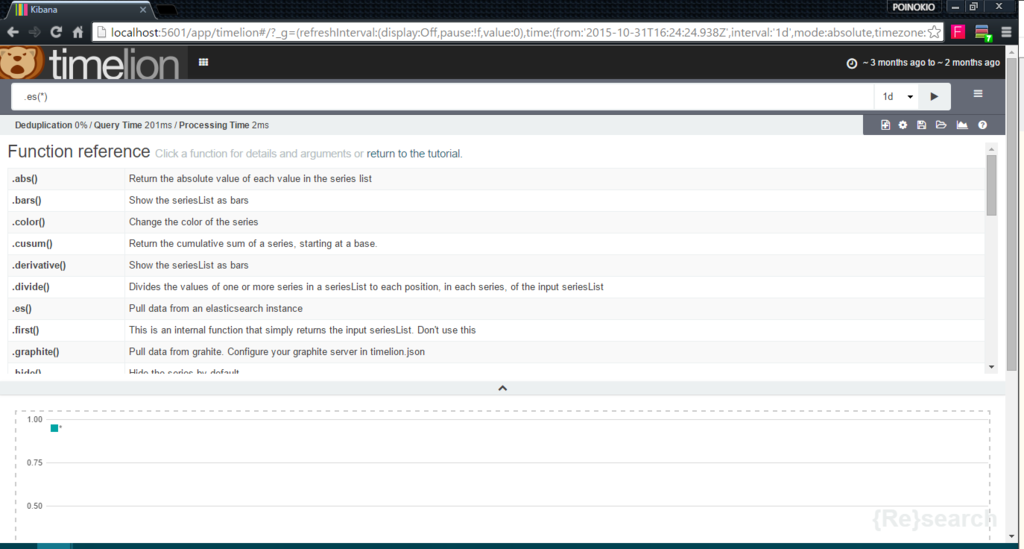Collapse the function reference with the up chevron
The width and height of the screenshot is (1024, 549).
coord(502,388)
